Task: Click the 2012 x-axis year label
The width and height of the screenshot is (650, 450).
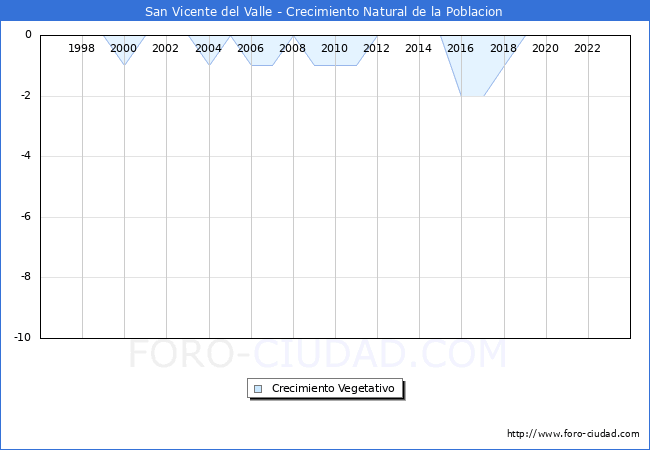Action: (376, 48)
